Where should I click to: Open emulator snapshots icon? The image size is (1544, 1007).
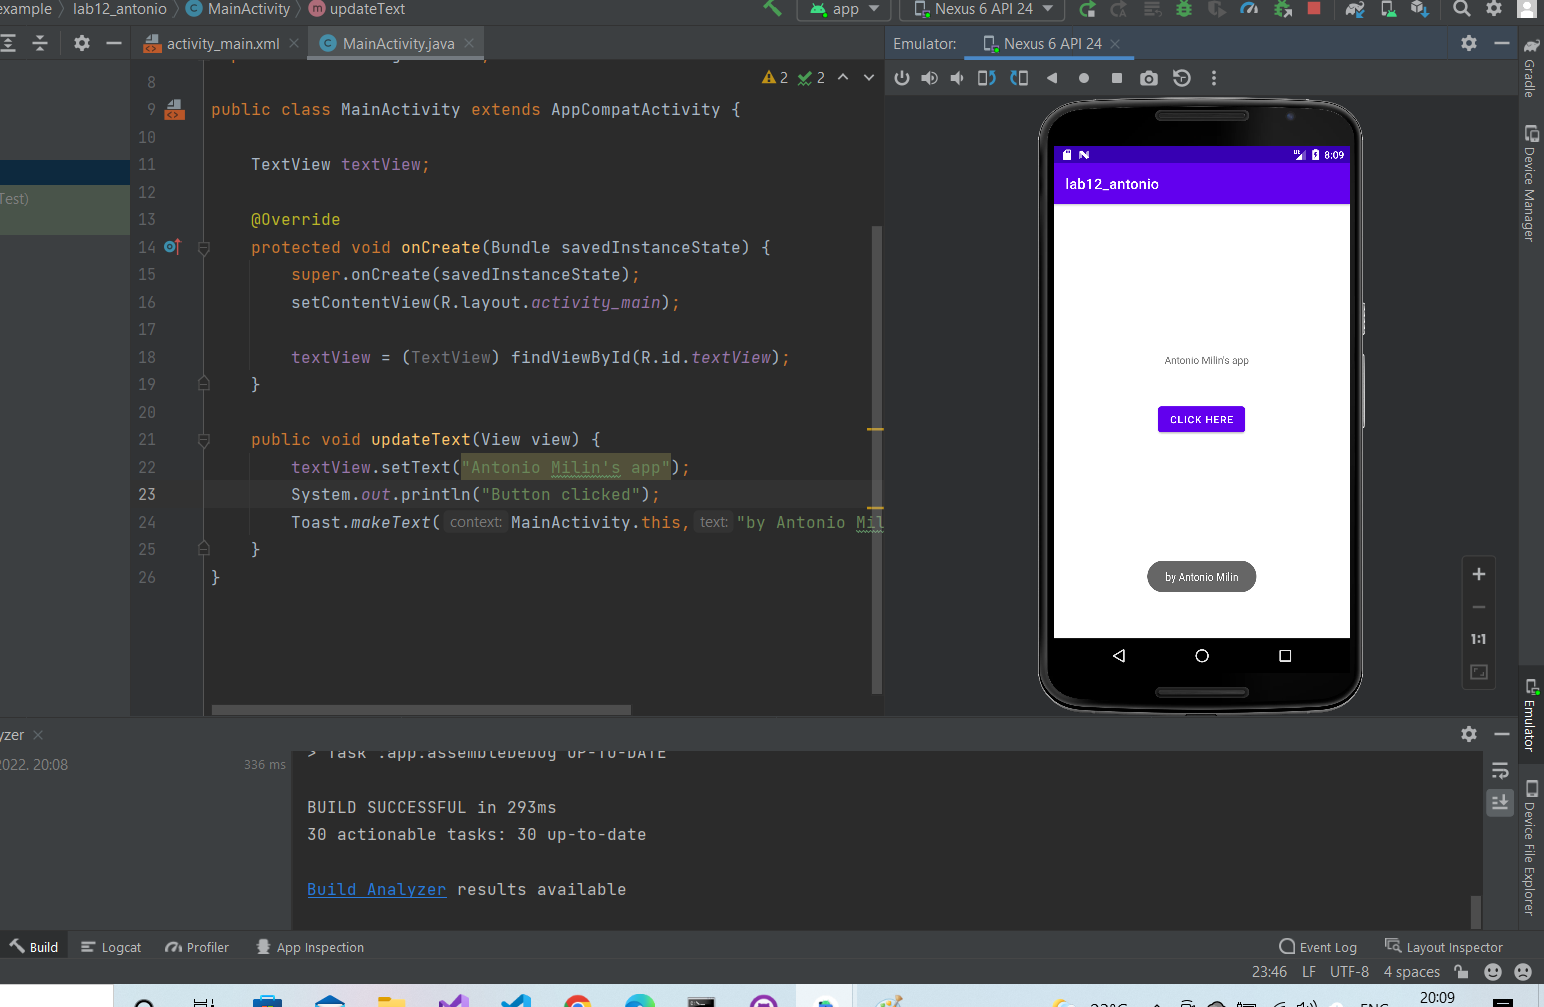1182,78
